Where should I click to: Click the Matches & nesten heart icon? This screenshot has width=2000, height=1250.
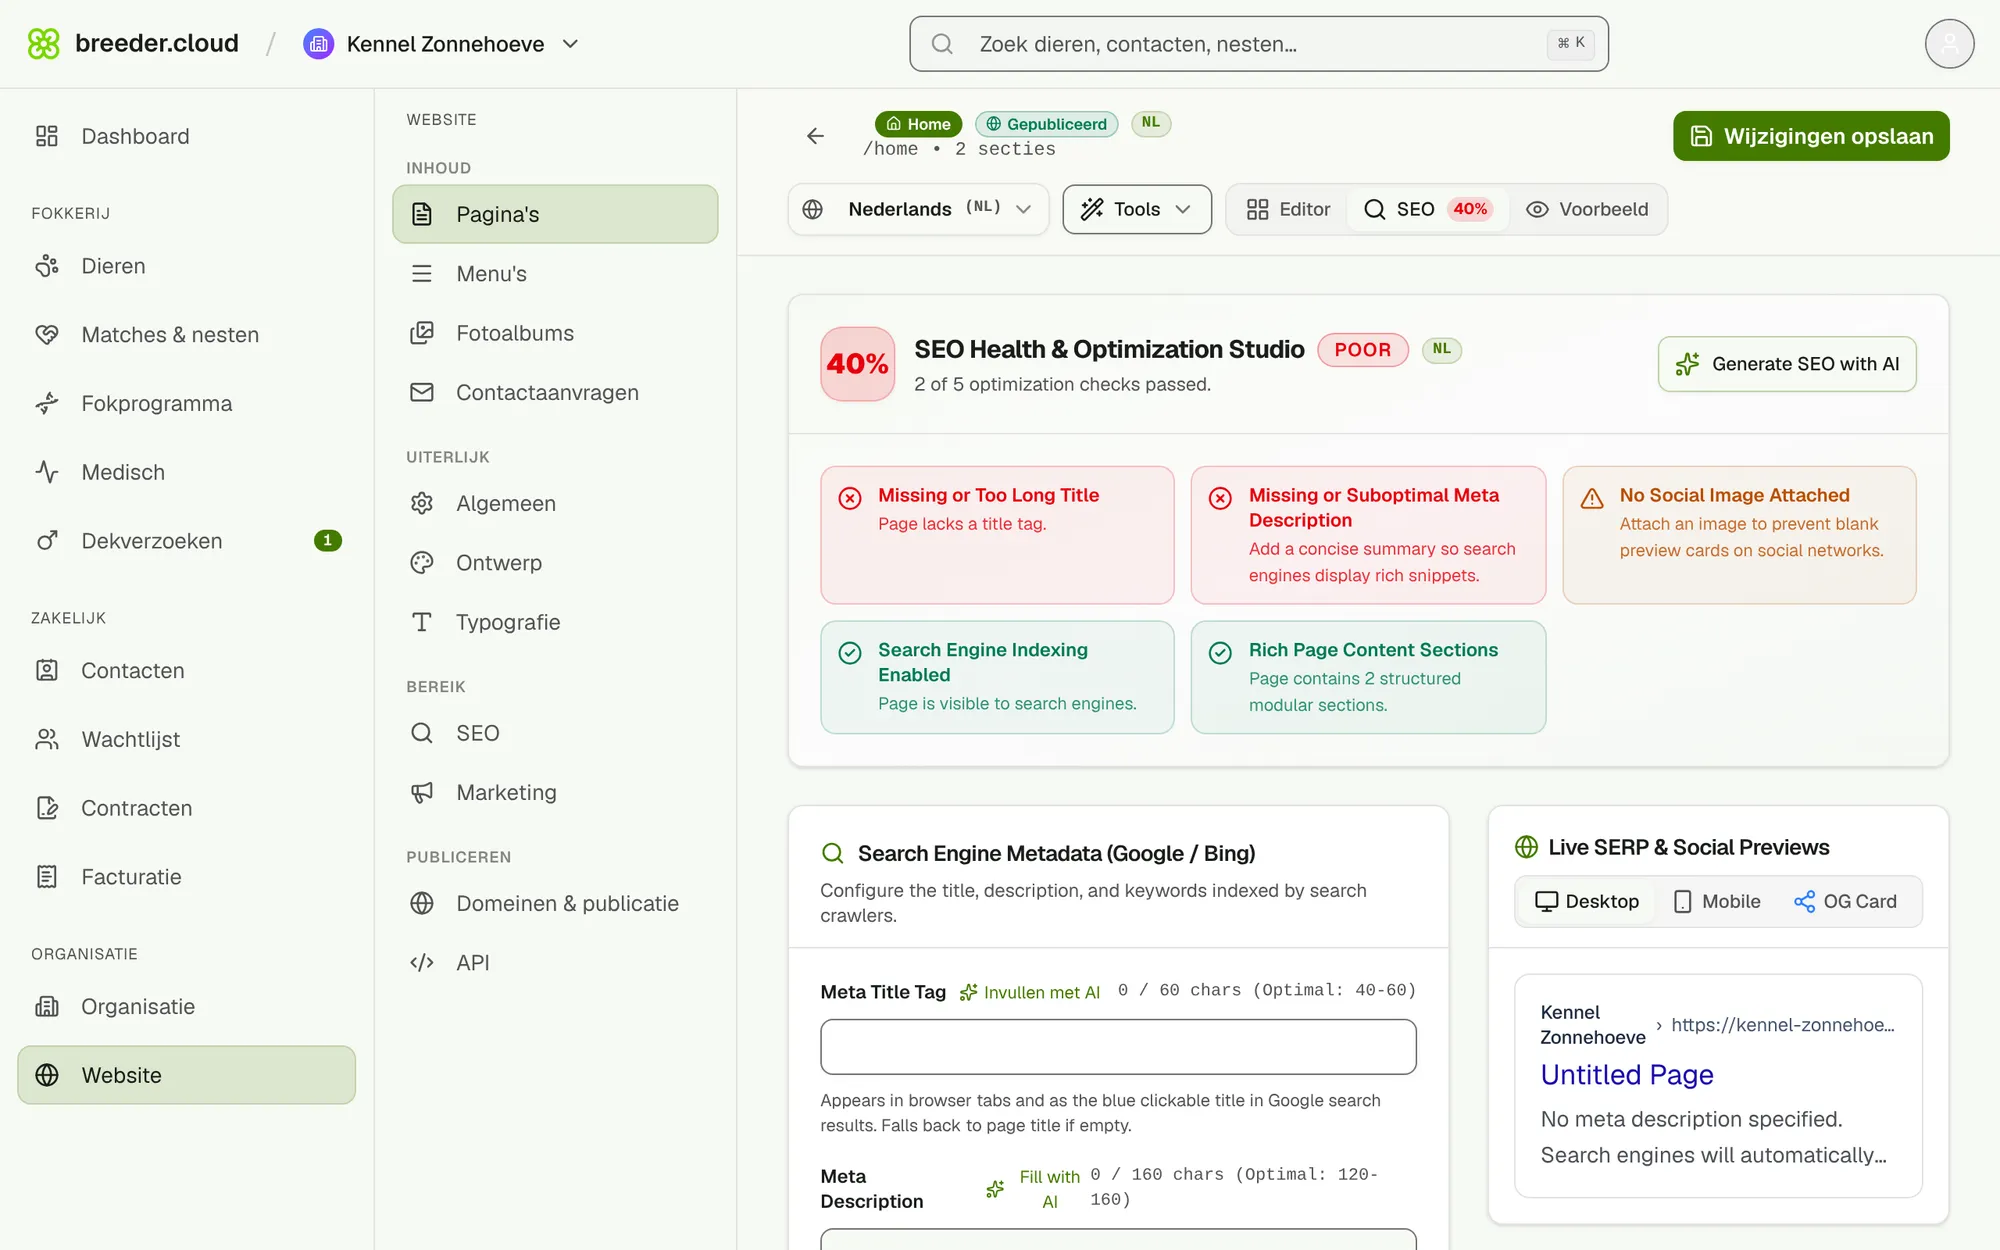[x=47, y=335]
